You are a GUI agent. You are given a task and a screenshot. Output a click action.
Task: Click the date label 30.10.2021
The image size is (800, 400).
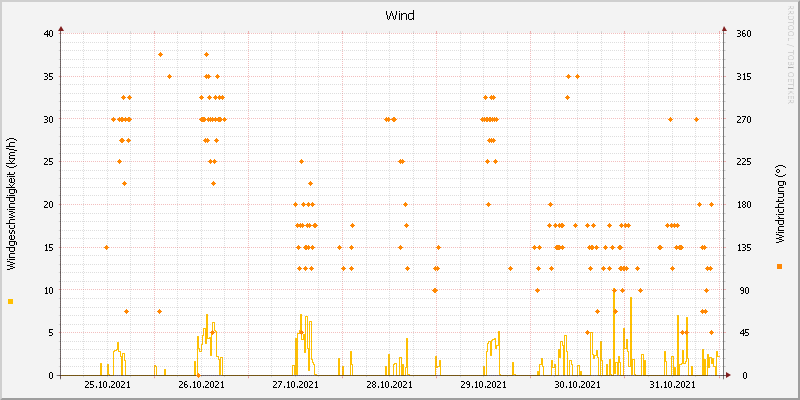pyautogui.click(x=578, y=384)
